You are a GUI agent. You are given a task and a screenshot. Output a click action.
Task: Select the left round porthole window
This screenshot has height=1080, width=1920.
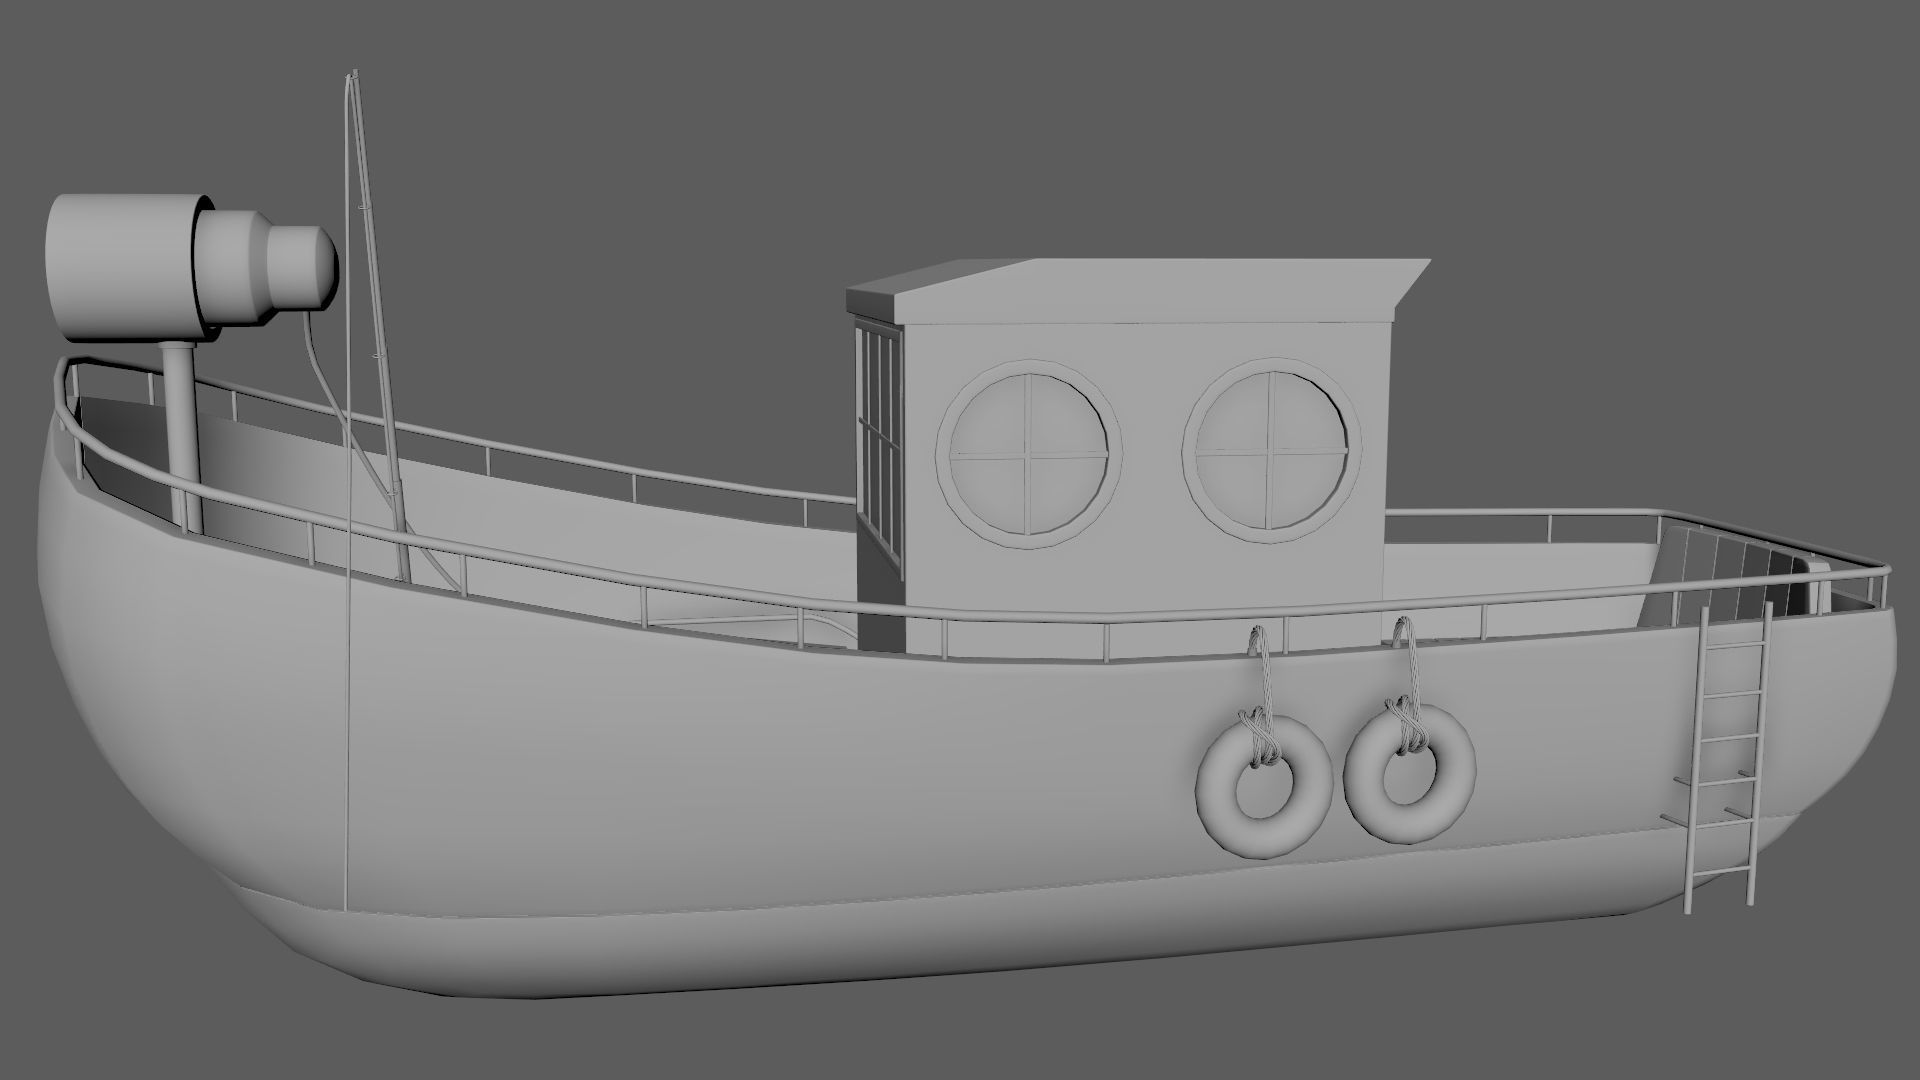1028,454
